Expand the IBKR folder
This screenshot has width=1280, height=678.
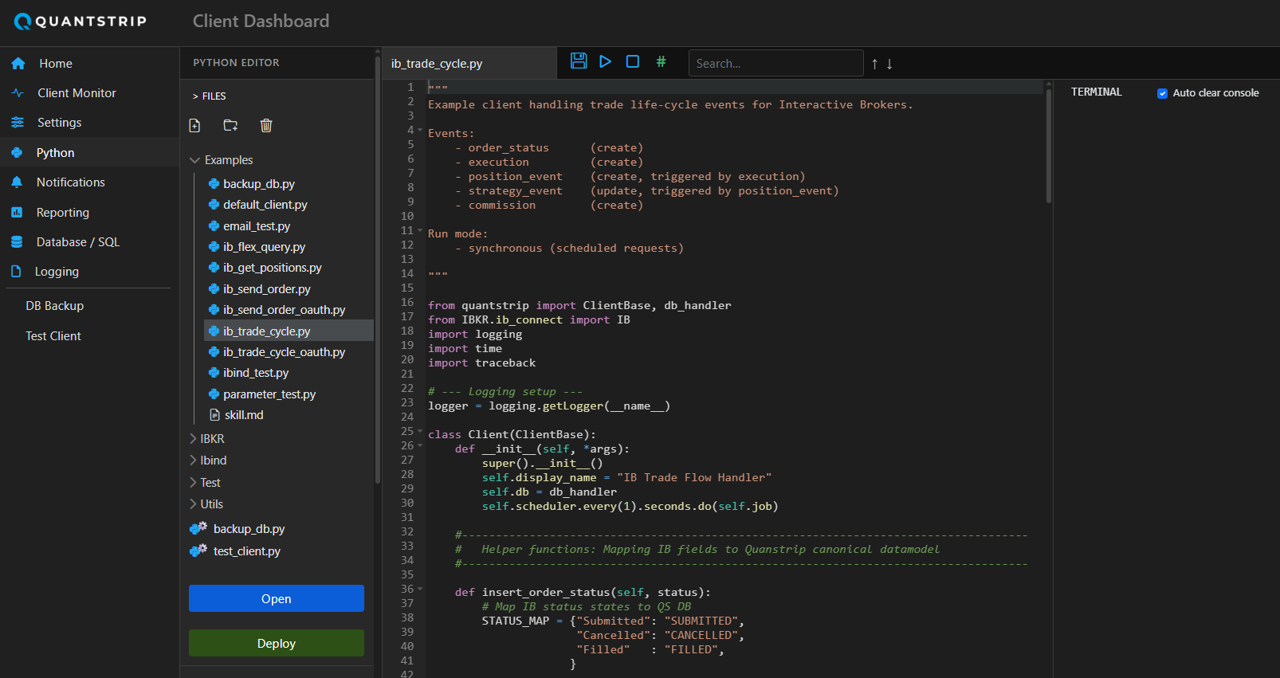pyautogui.click(x=193, y=438)
